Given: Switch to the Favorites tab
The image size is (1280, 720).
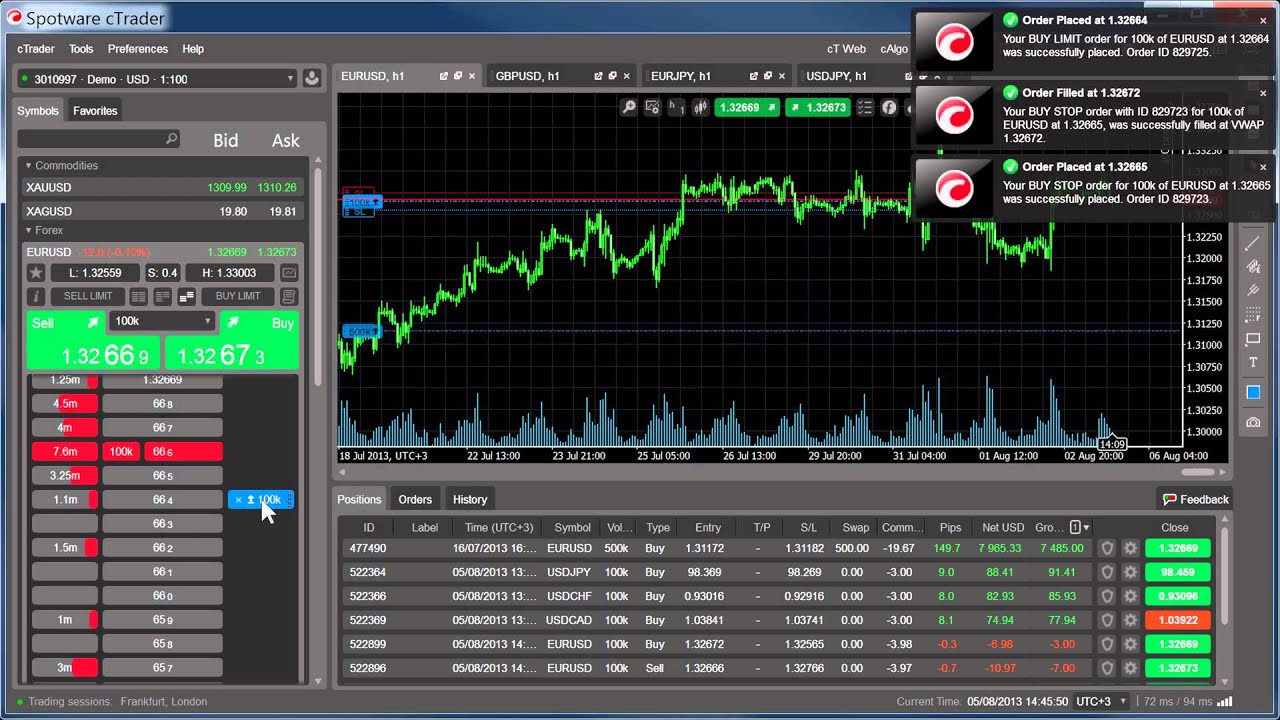Looking at the screenshot, I should (95, 111).
